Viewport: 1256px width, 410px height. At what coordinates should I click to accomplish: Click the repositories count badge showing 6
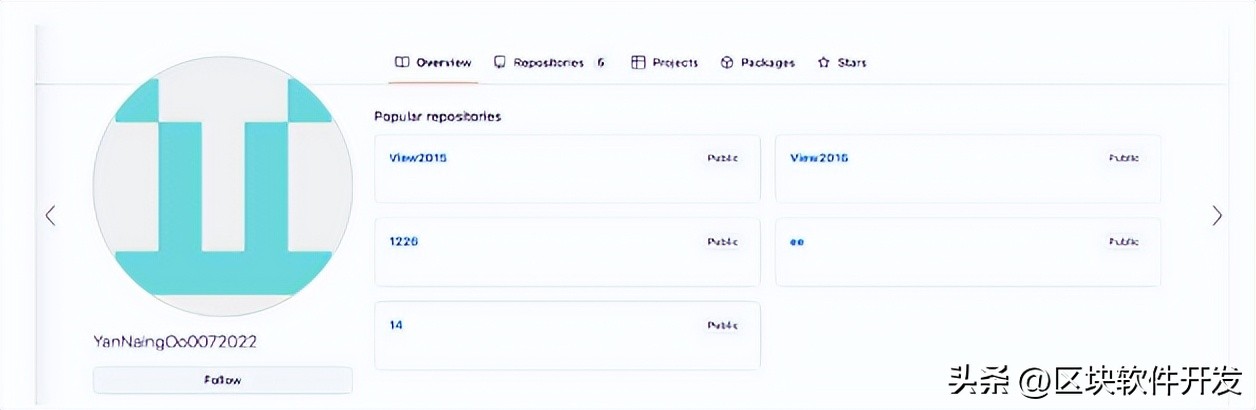[600, 62]
